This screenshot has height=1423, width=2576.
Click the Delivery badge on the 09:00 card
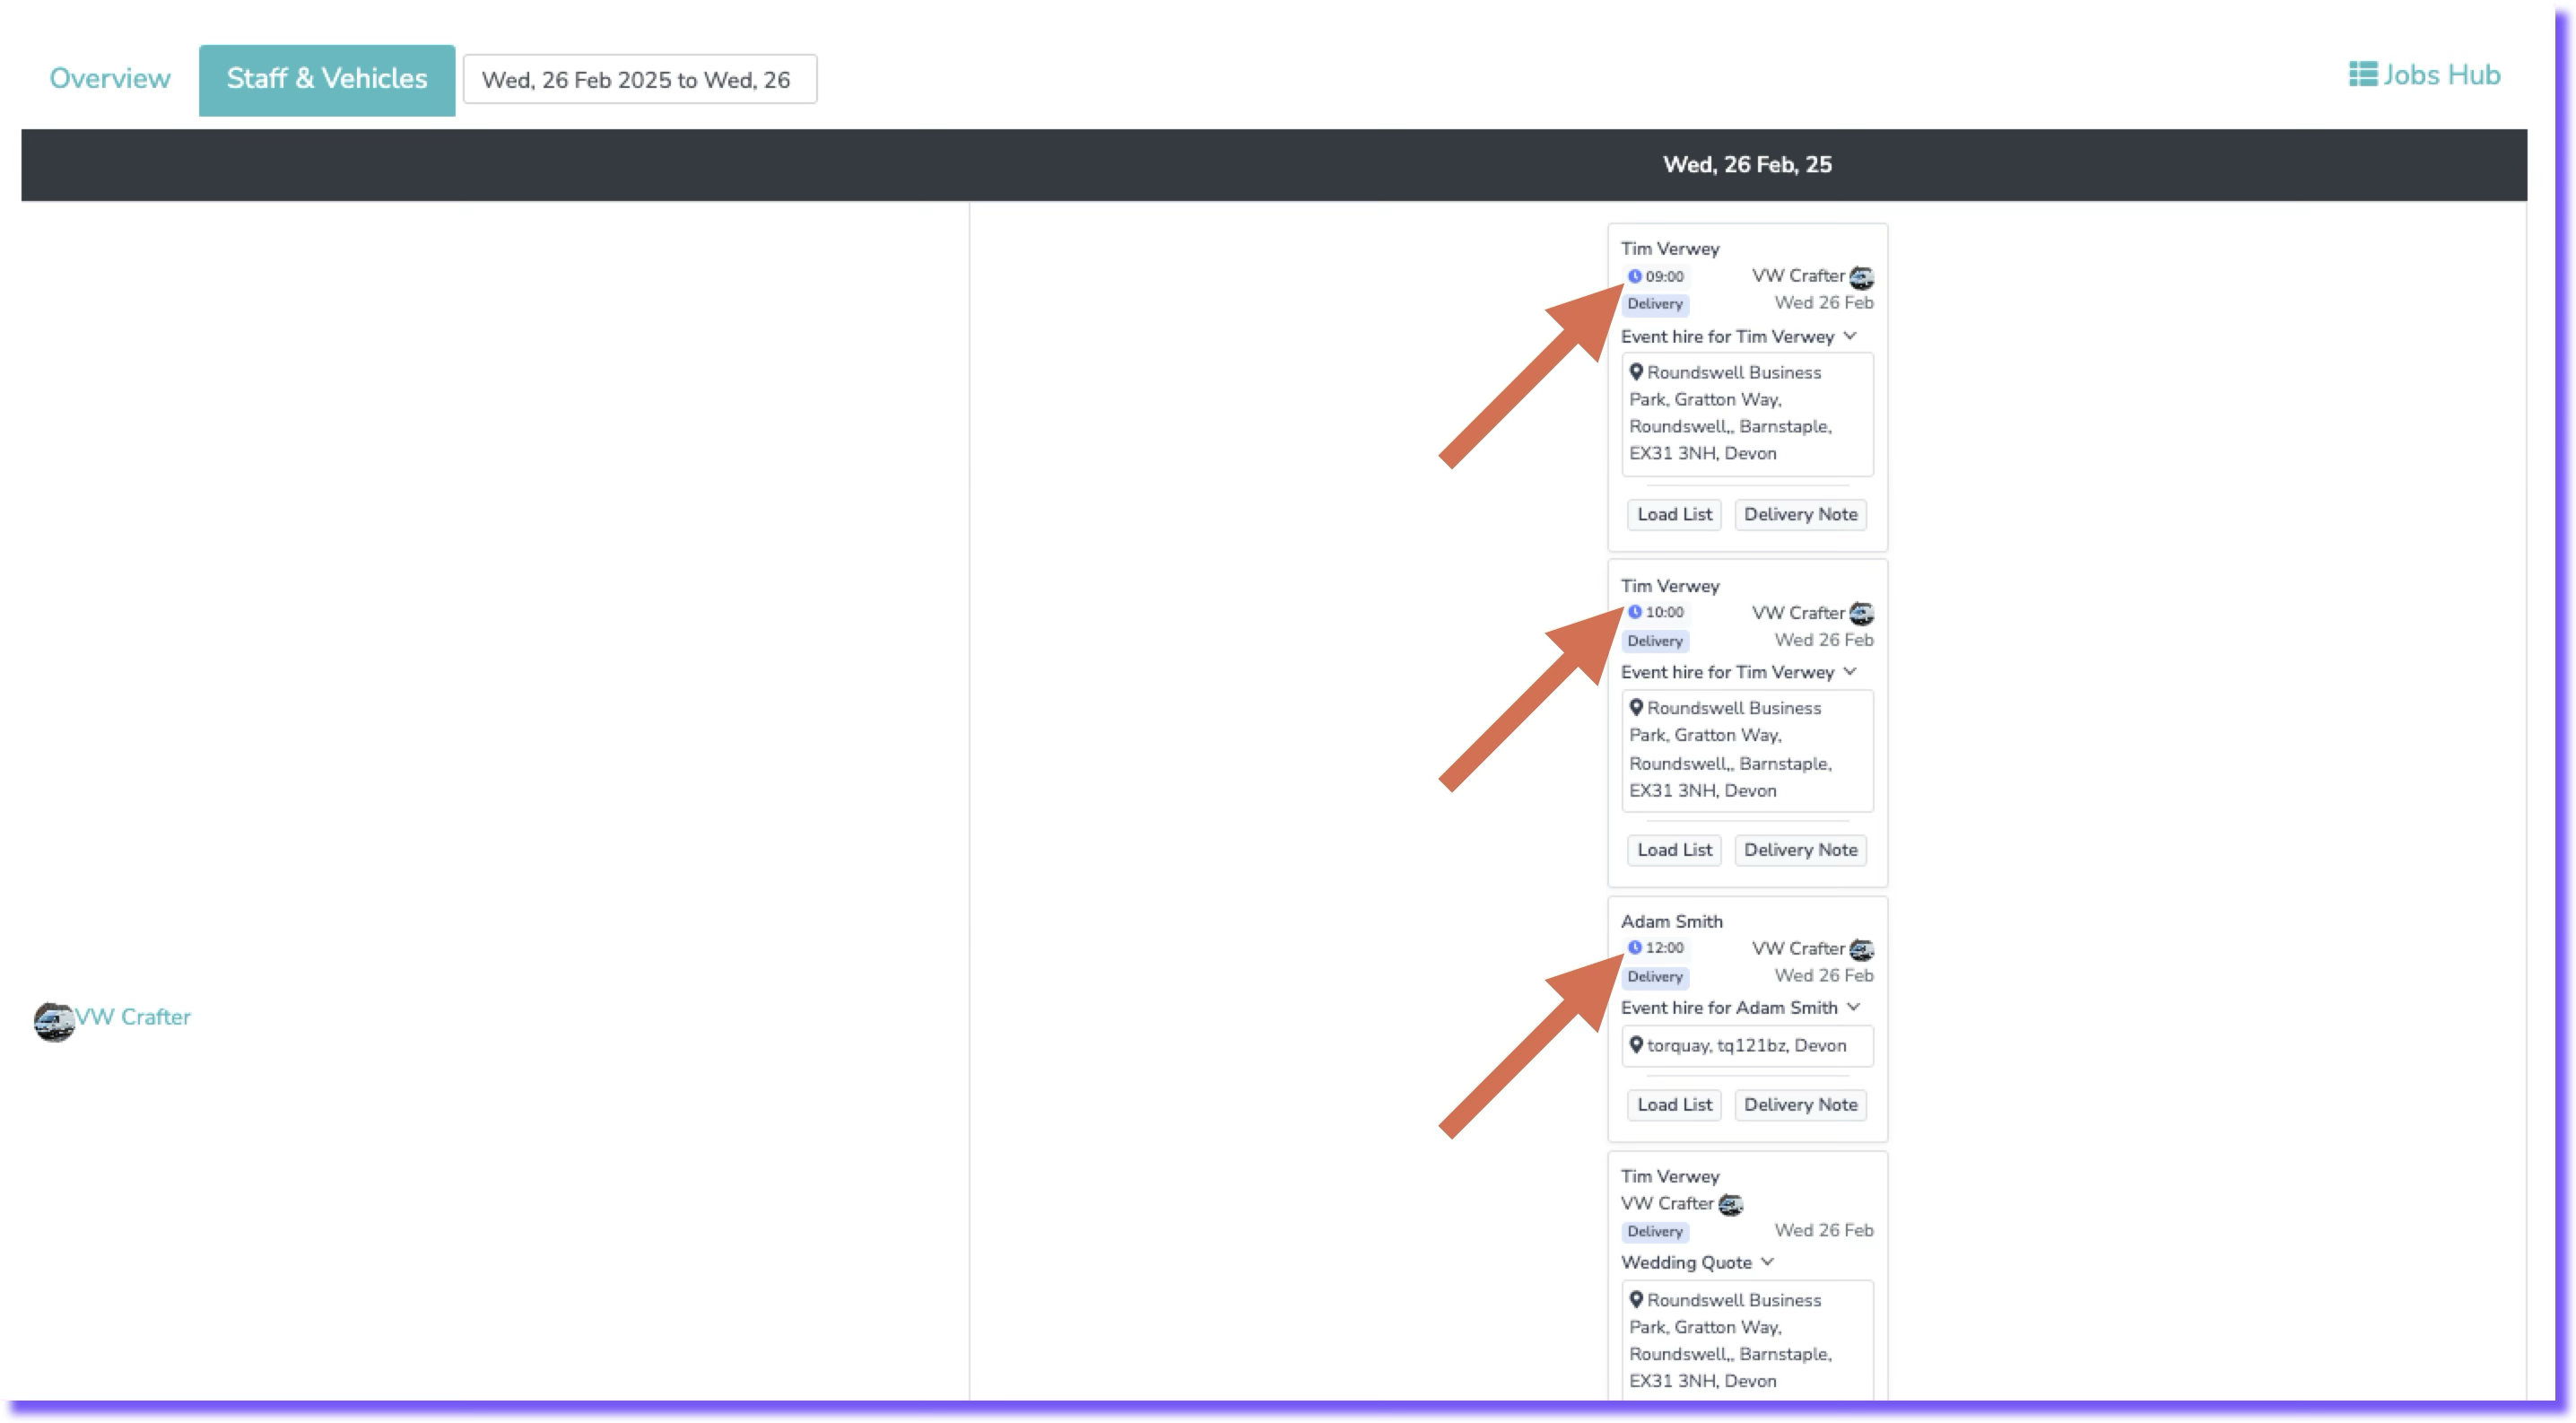tap(1655, 304)
